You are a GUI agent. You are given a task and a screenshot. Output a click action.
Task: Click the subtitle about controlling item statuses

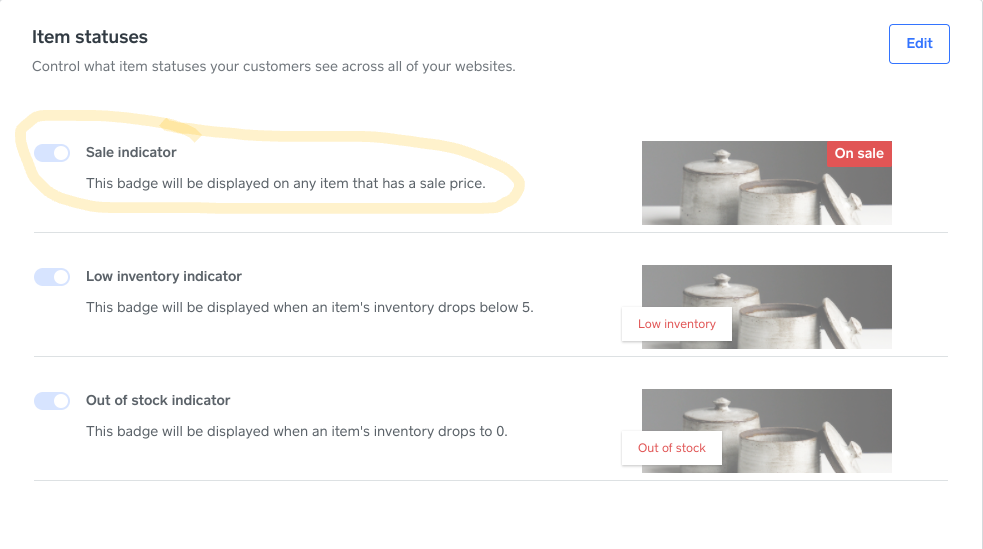pos(273,67)
